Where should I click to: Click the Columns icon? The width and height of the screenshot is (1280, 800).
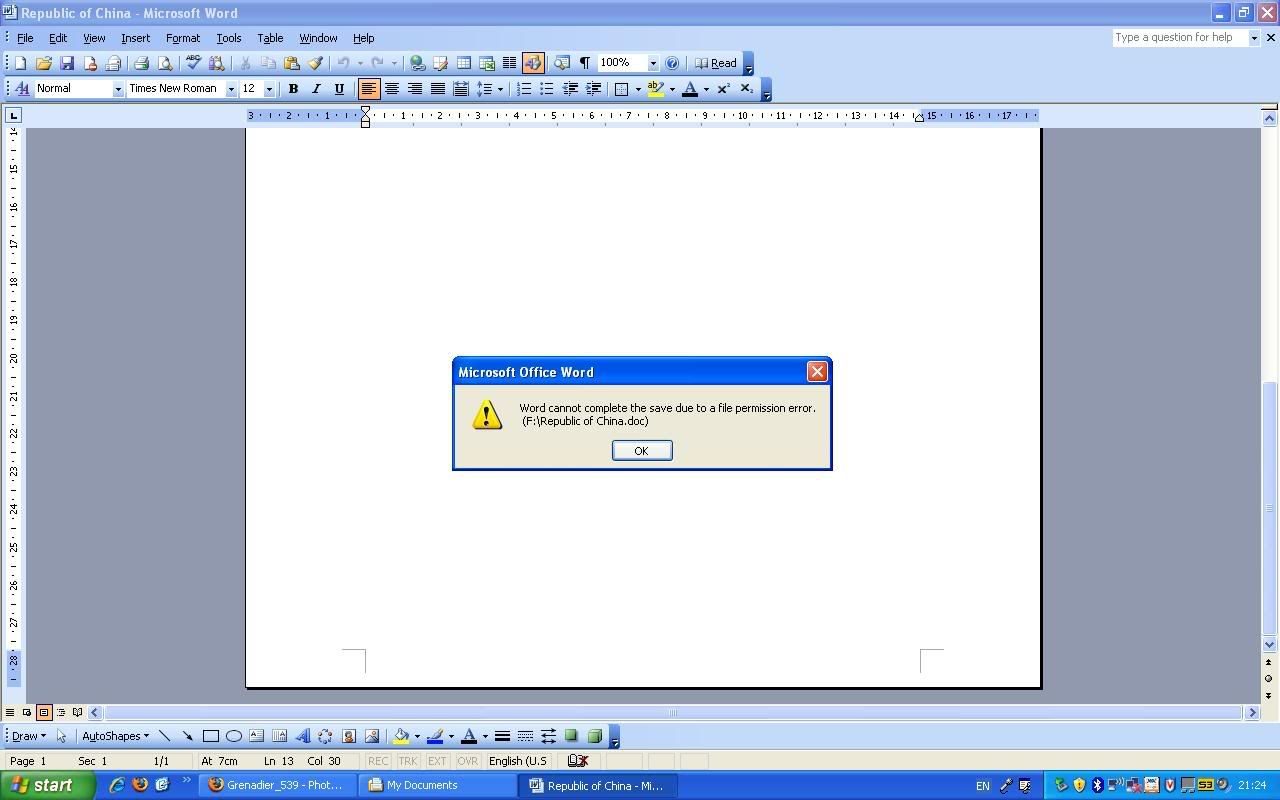point(510,63)
